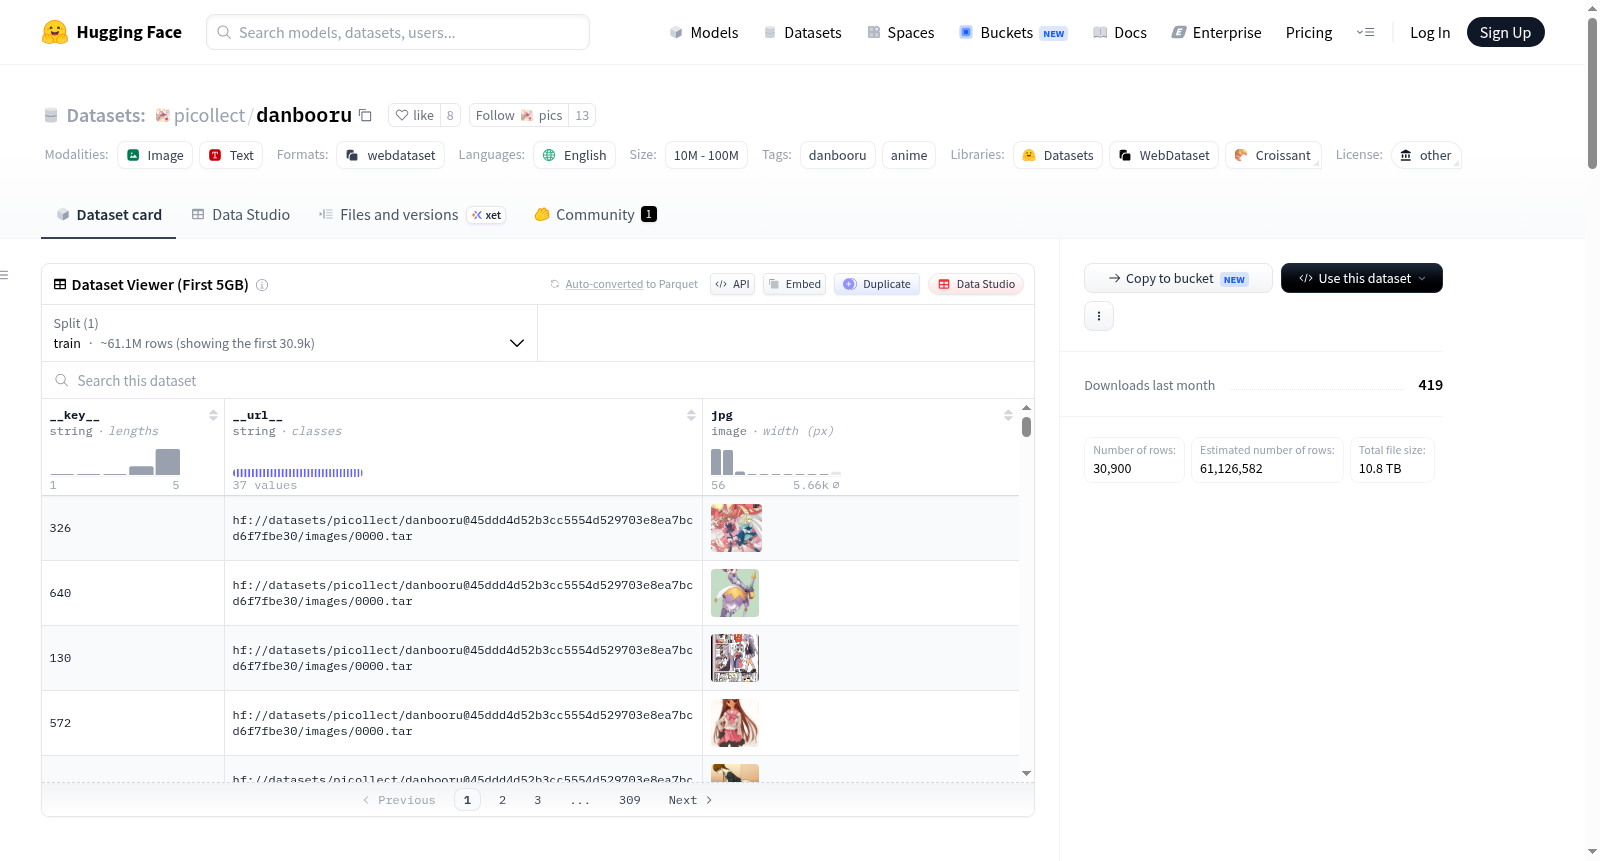Image resolution: width=1600 pixels, height=861 pixels.
Task: Click the table scroll-down arrow
Action: click(x=1026, y=773)
